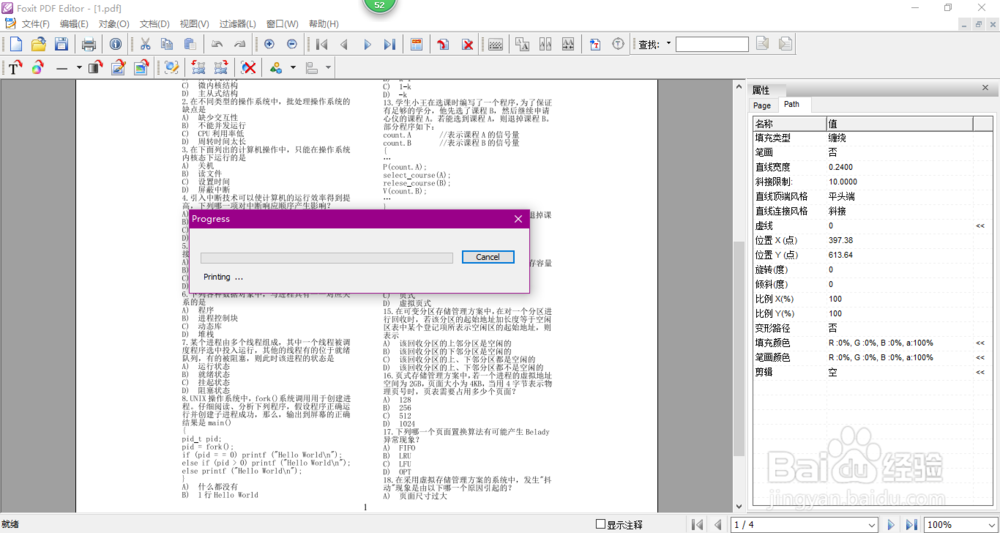Click the 查找 search input field

tap(712, 44)
